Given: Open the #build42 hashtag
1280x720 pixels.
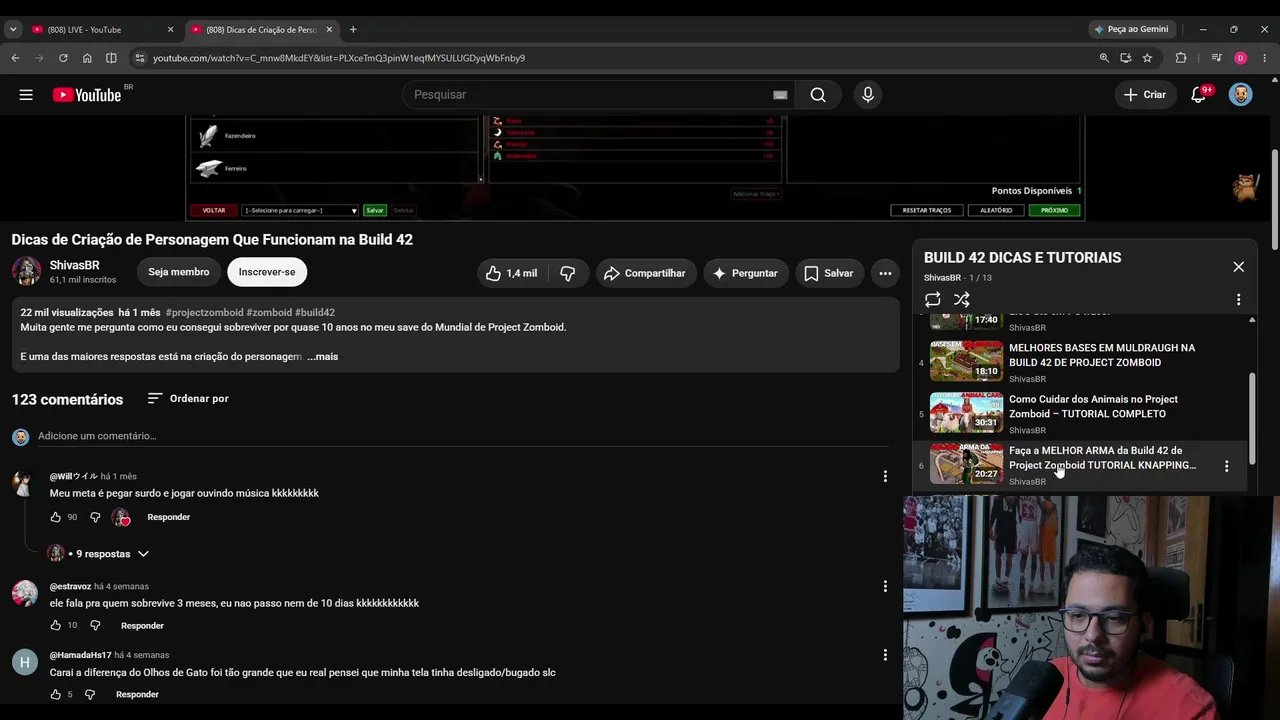Looking at the screenshot, I should (315, 313).
